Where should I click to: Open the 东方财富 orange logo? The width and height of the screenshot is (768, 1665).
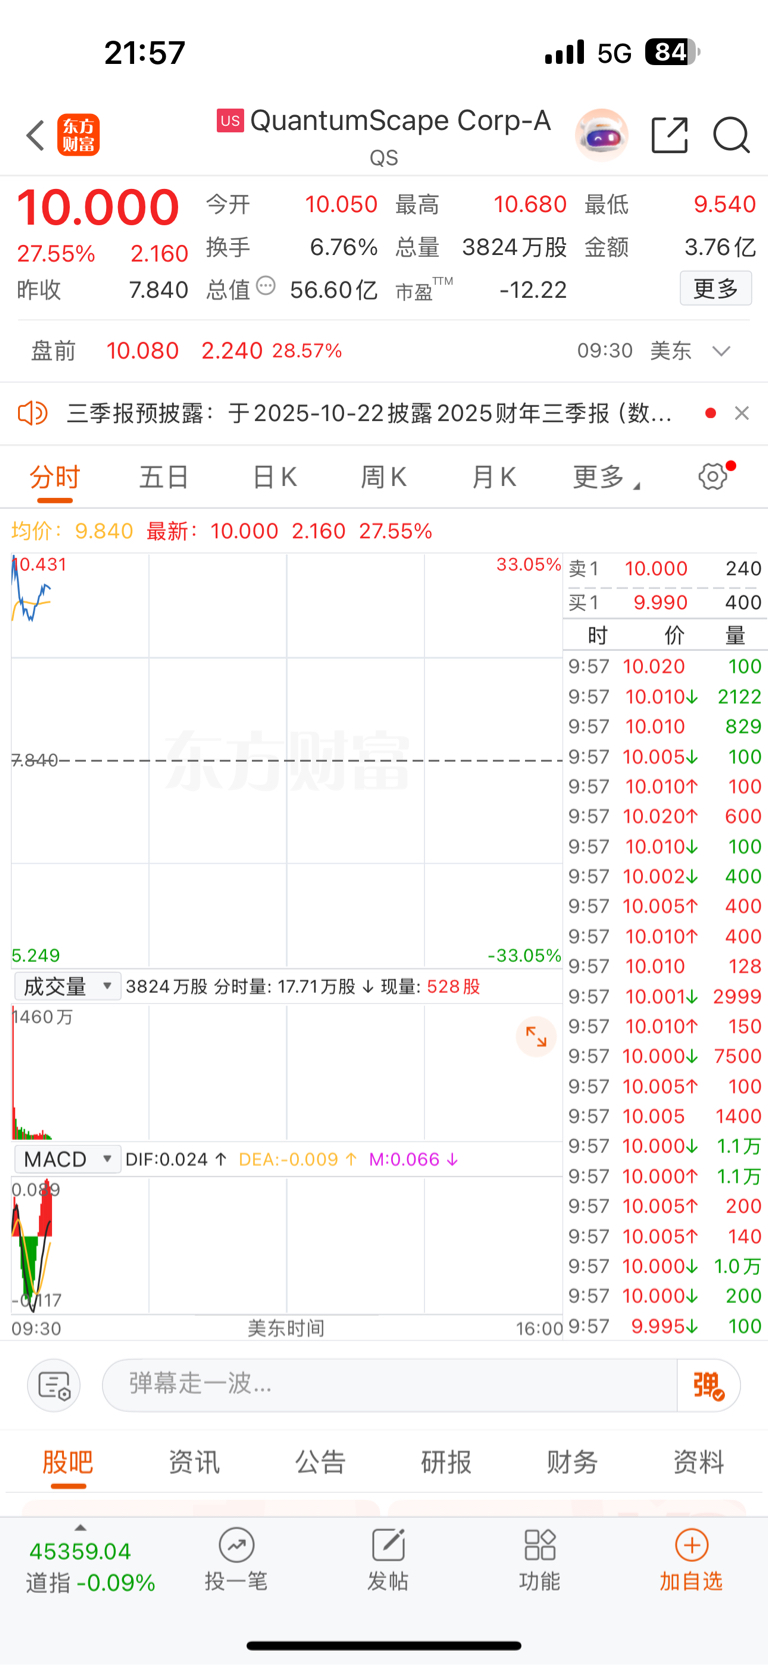pos(79,135)
